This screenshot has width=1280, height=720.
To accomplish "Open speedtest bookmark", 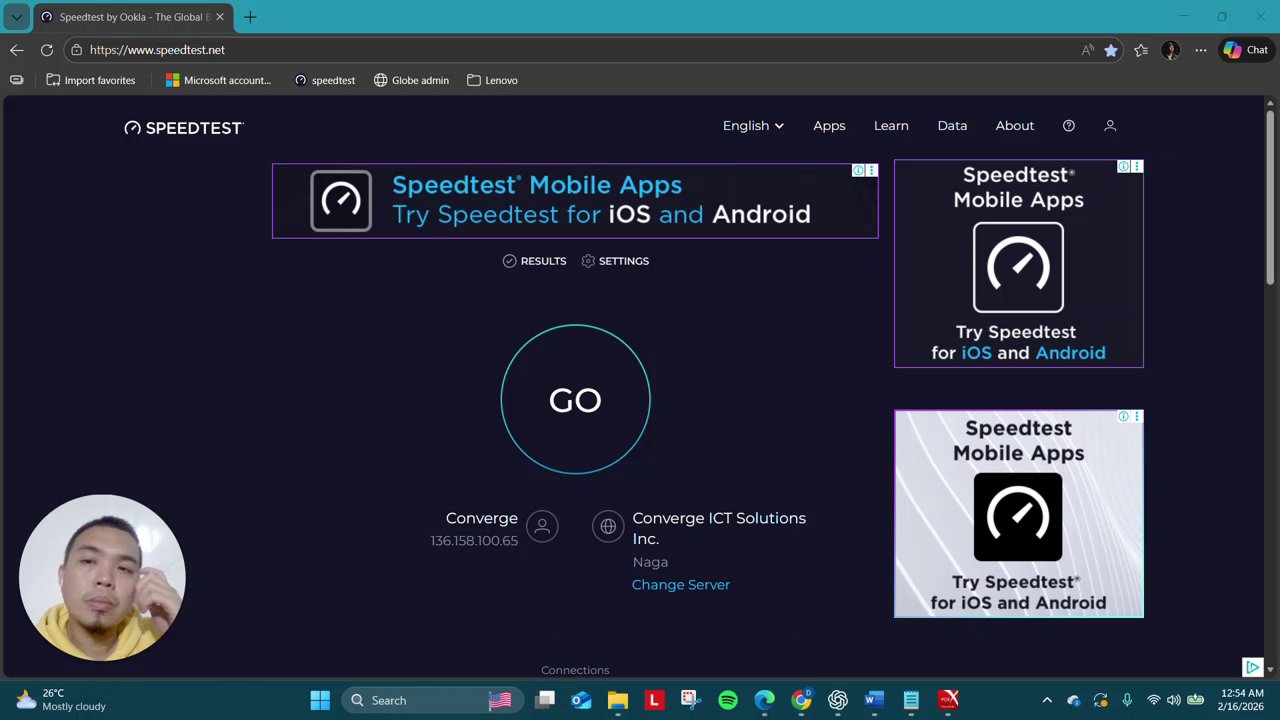I will click(x=325, y=80).
